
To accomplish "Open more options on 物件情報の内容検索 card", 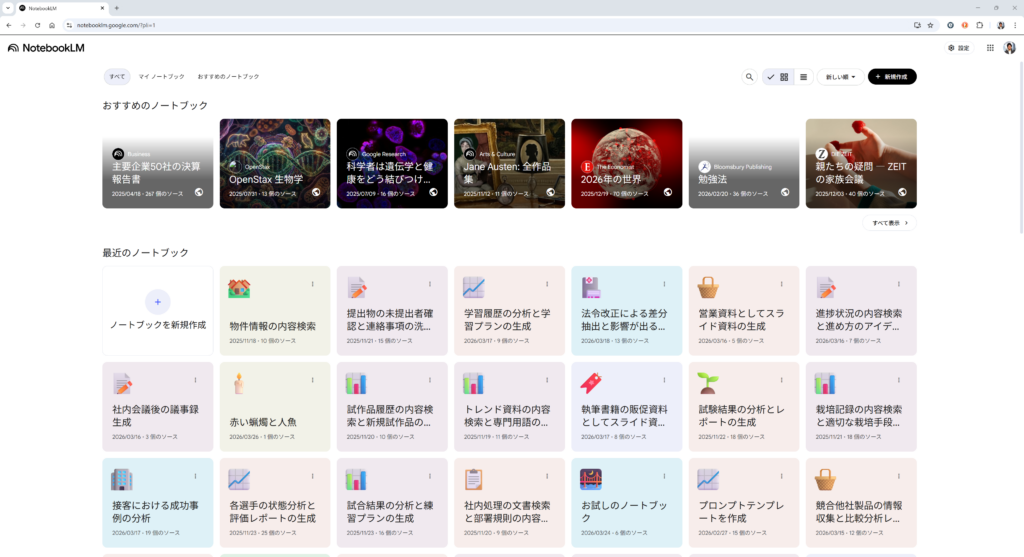I will (x=312, y=284).
